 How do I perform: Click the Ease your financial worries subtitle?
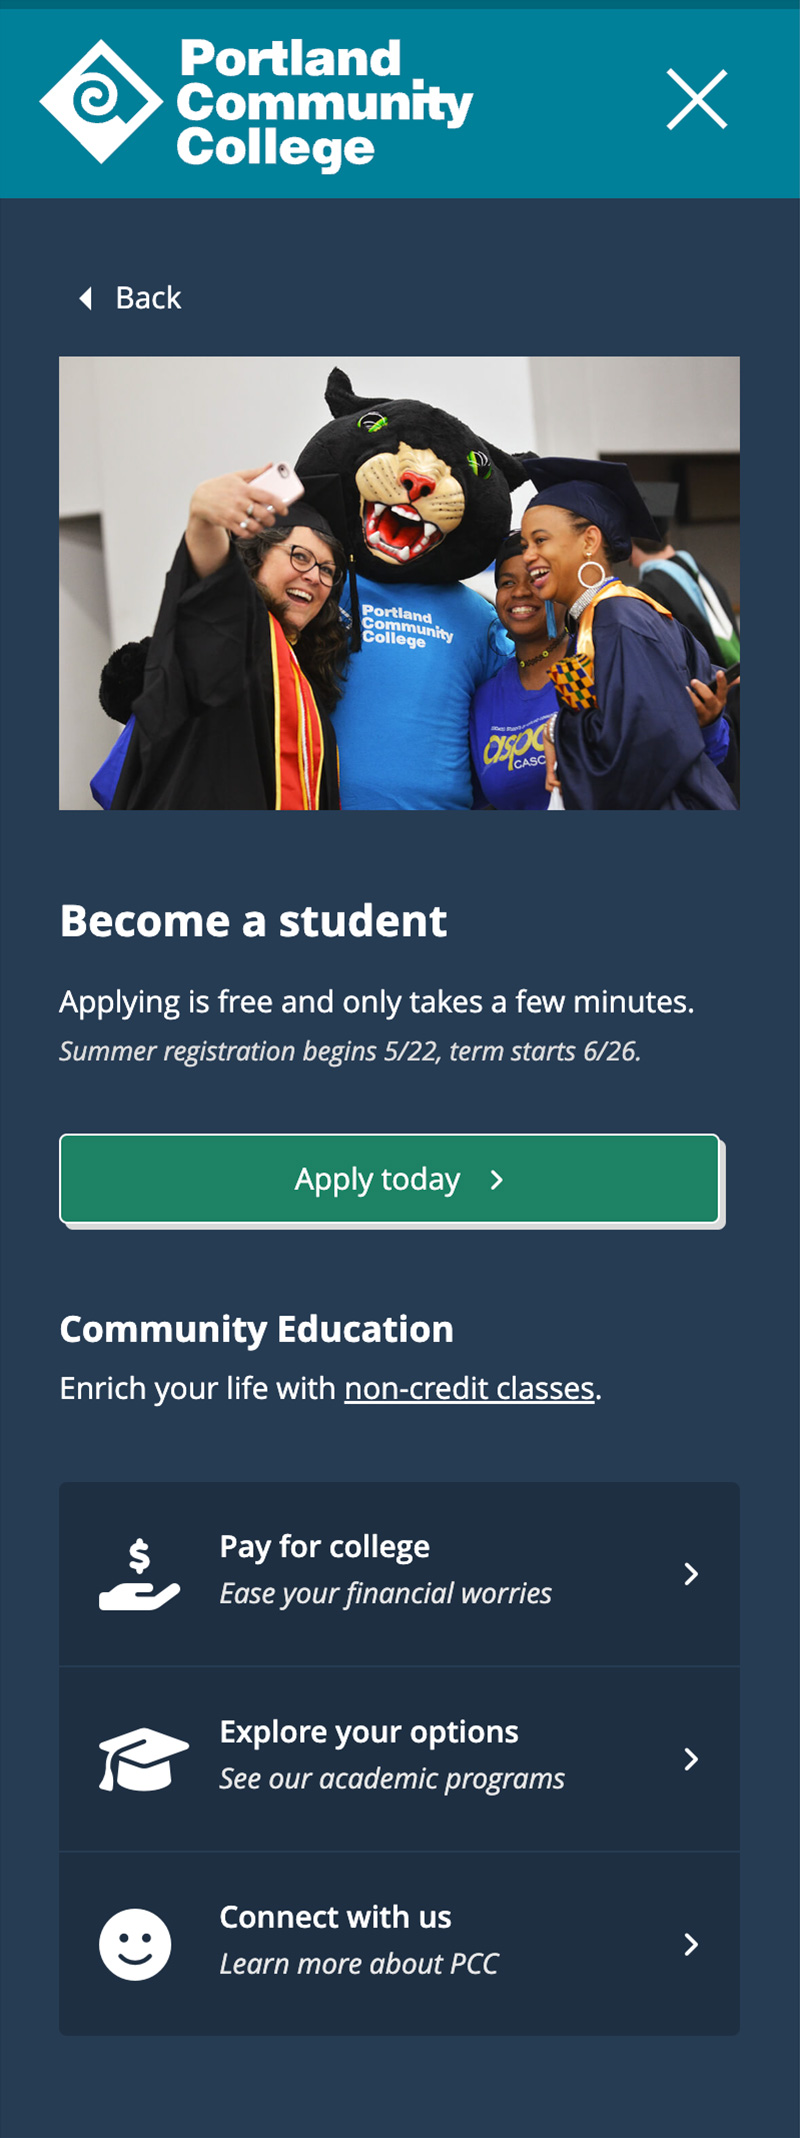pyautogui.click(x=385, y=1594)
